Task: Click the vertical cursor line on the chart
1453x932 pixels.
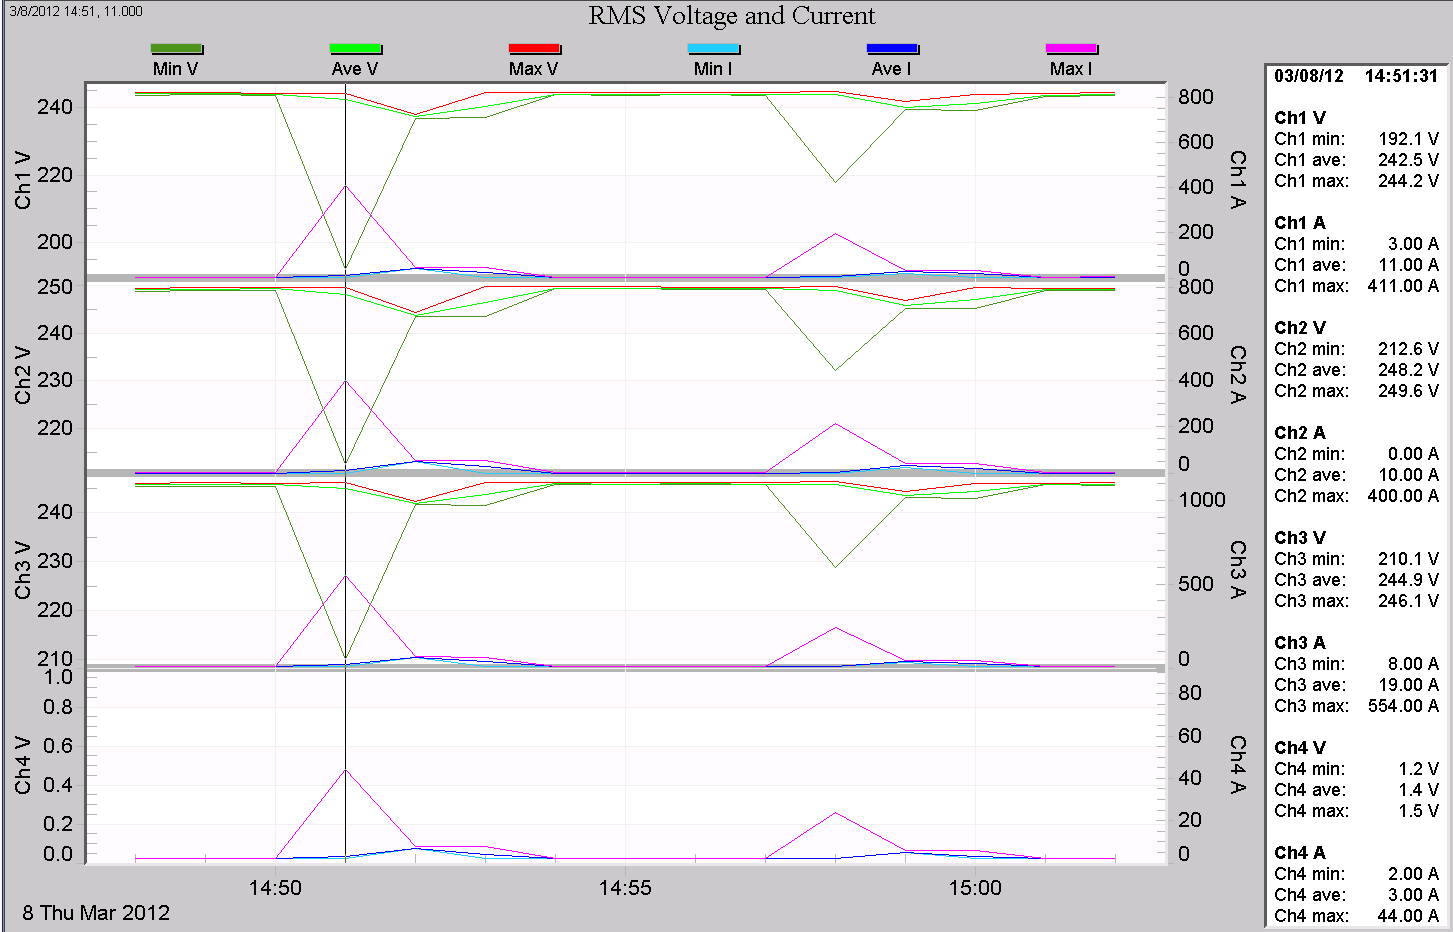Action: pos(346,400)
